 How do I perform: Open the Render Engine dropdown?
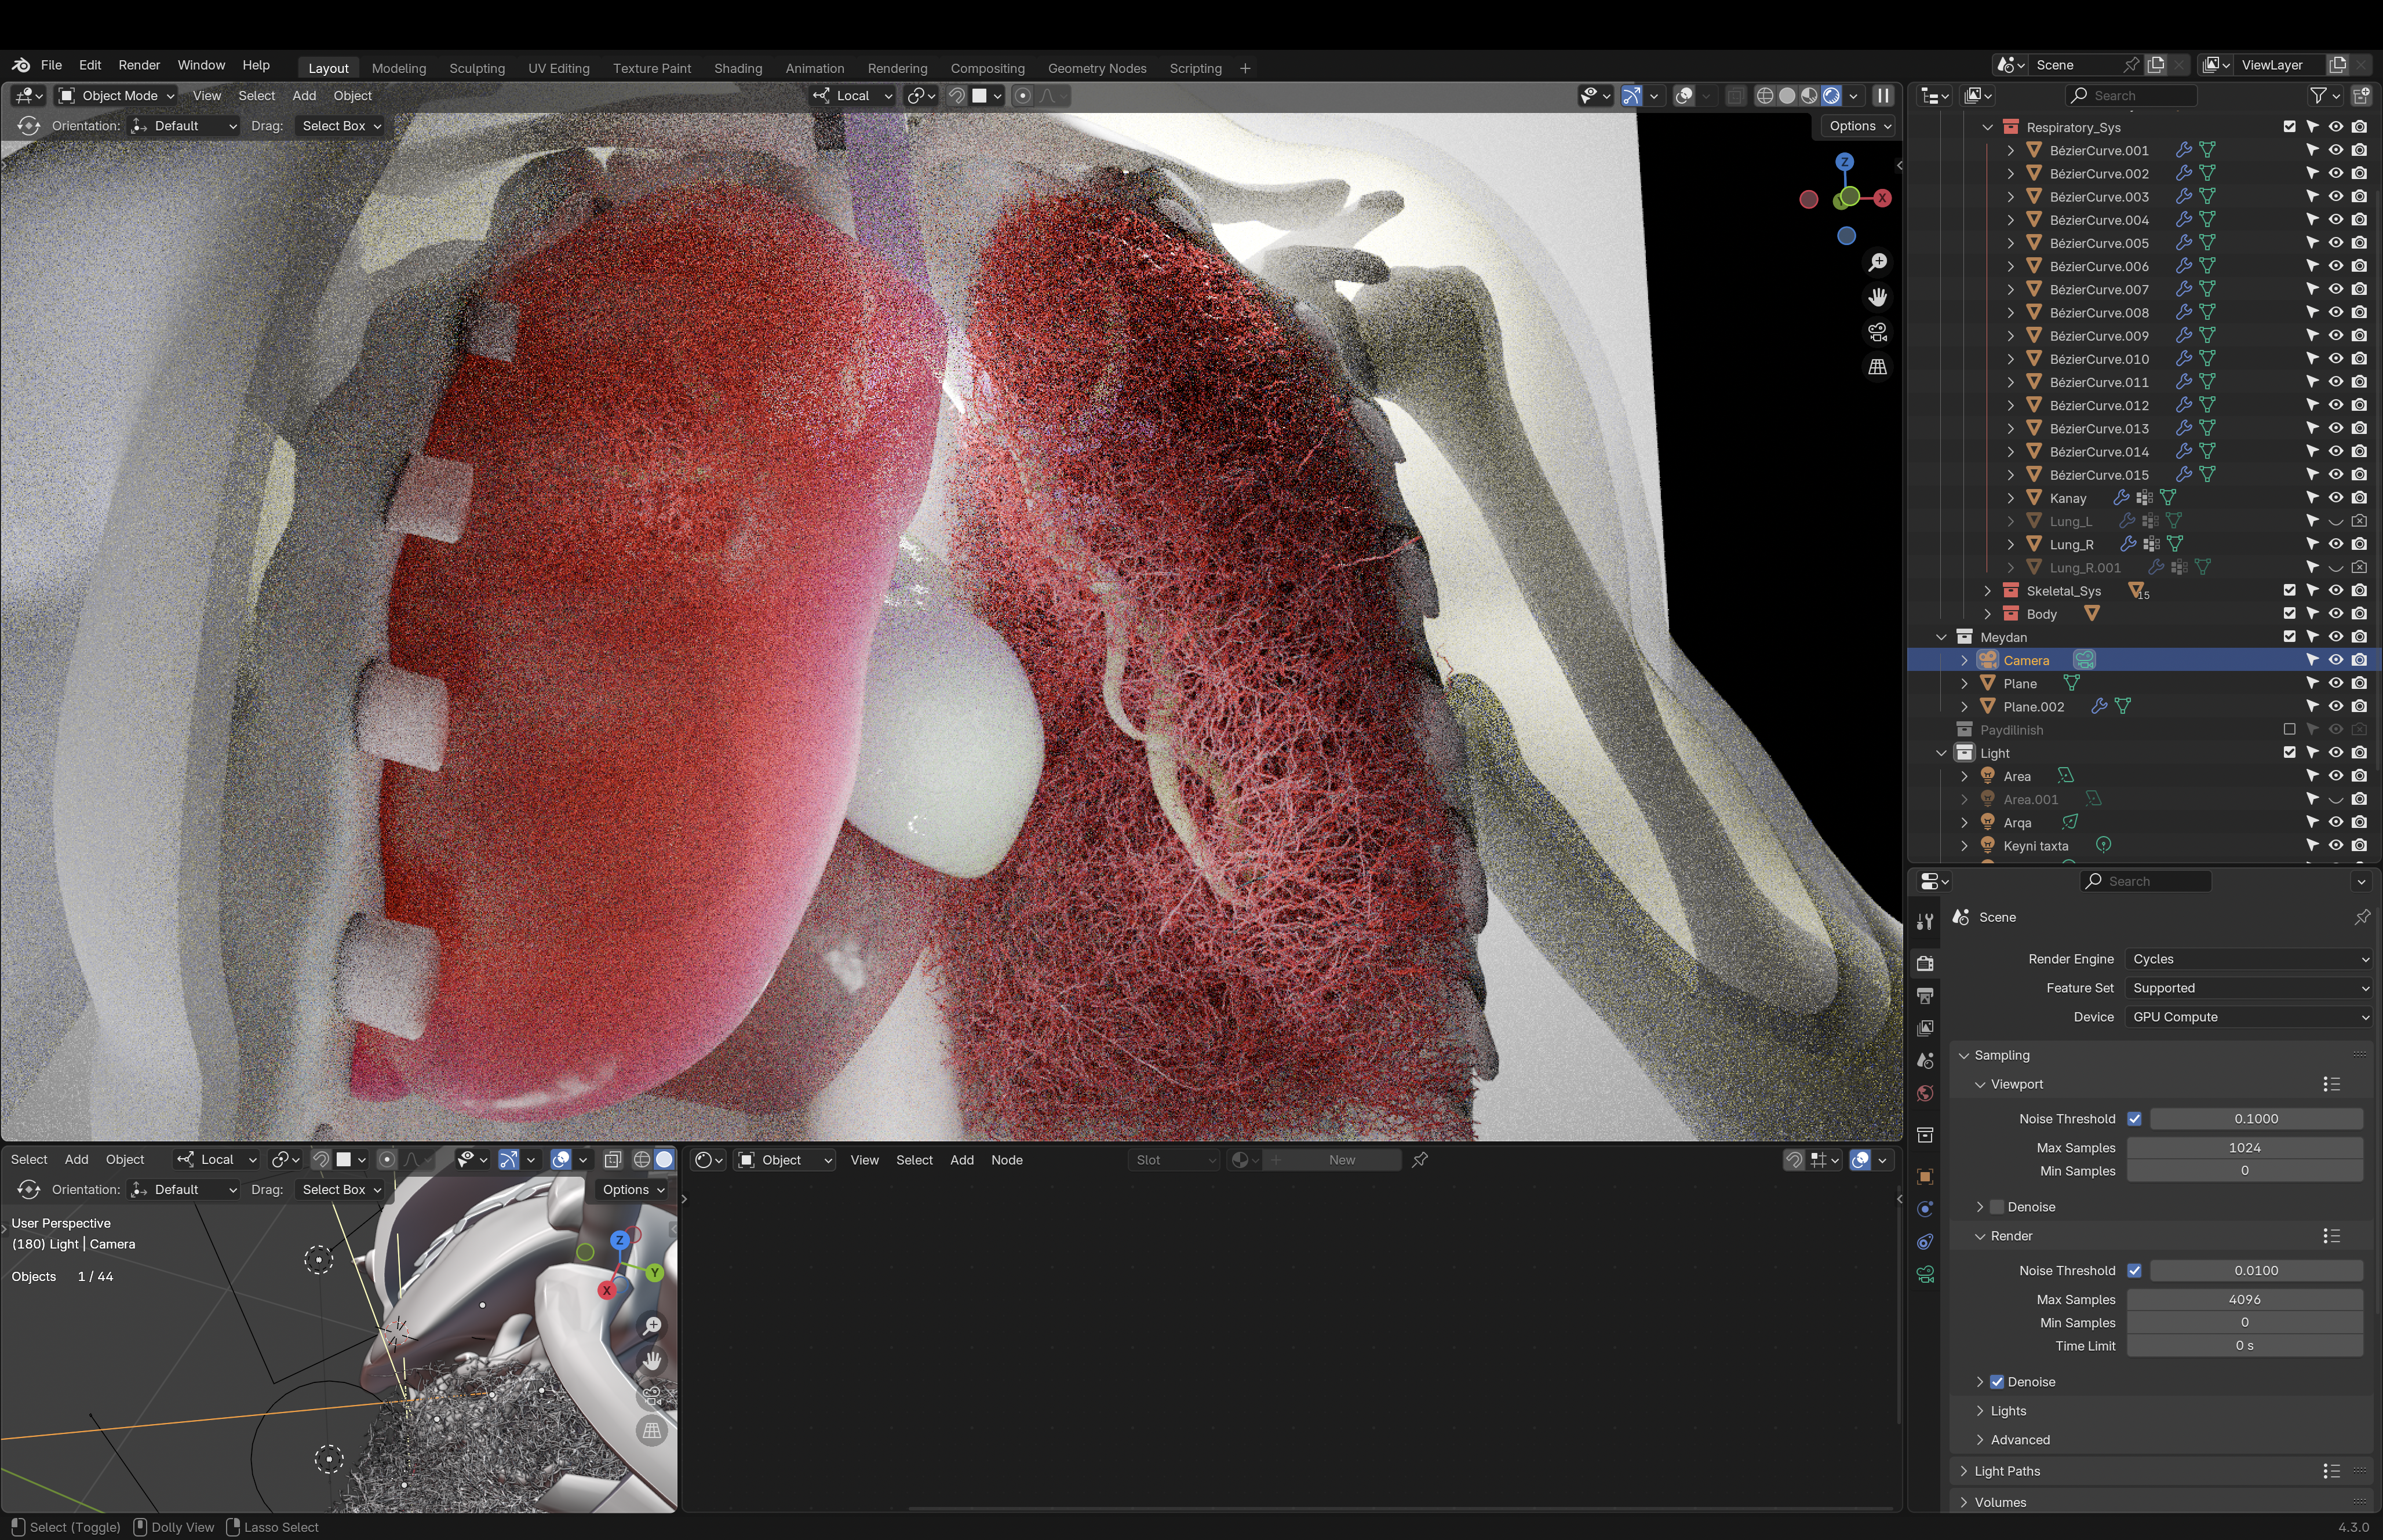2248,959
